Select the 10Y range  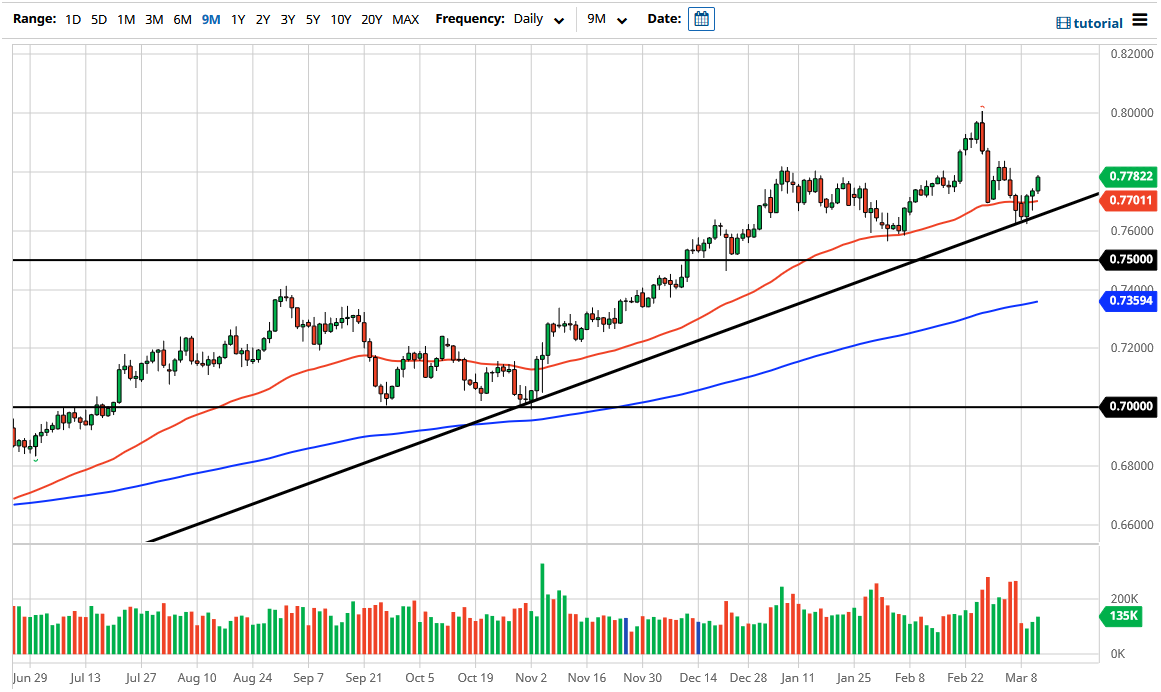tap(340, 18)
